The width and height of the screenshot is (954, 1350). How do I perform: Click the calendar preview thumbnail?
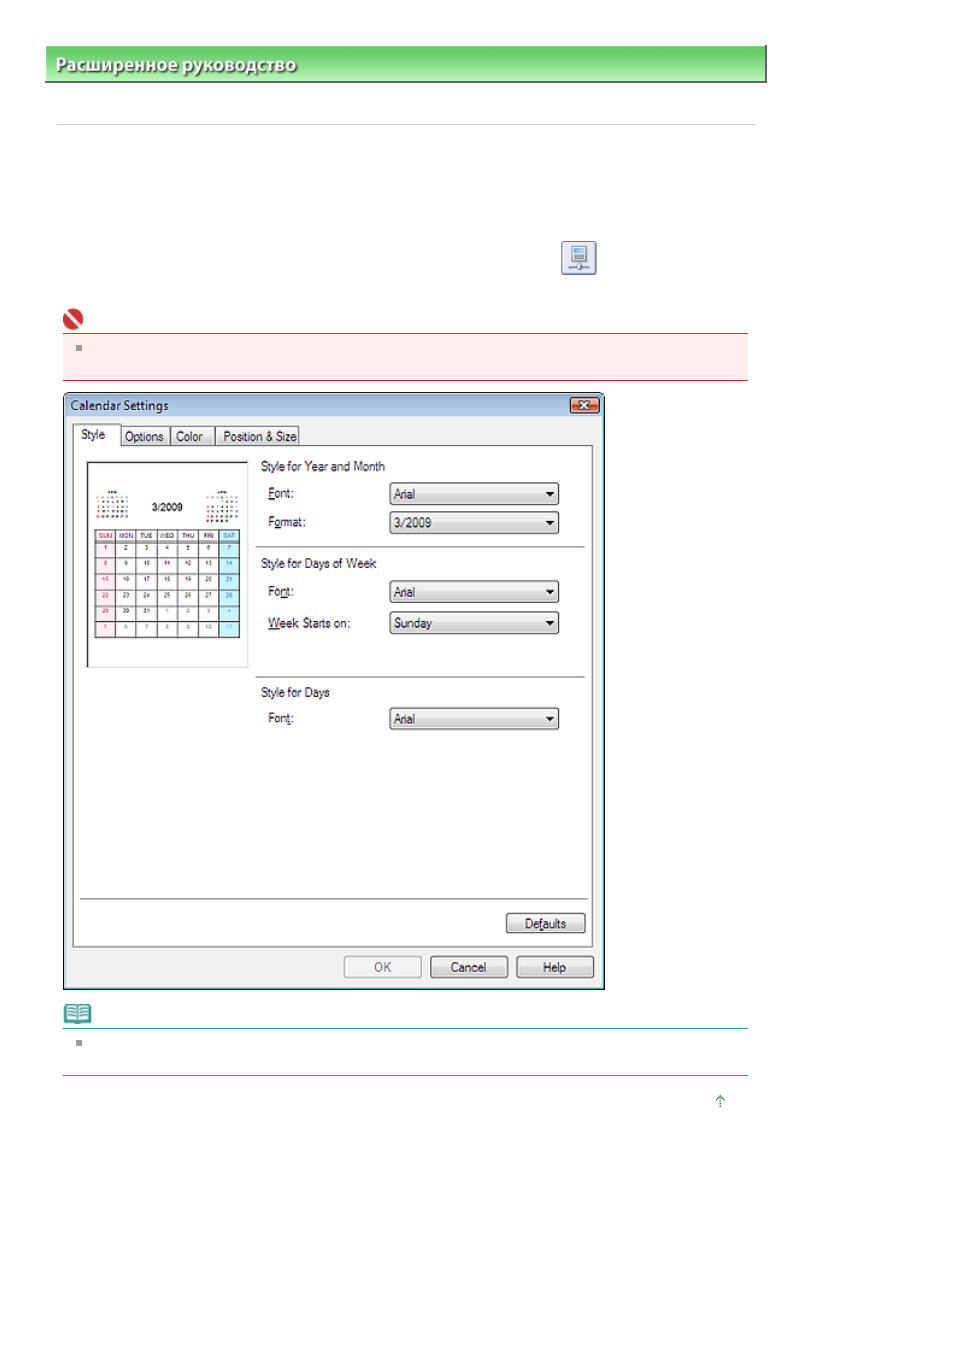pos(167,564)
